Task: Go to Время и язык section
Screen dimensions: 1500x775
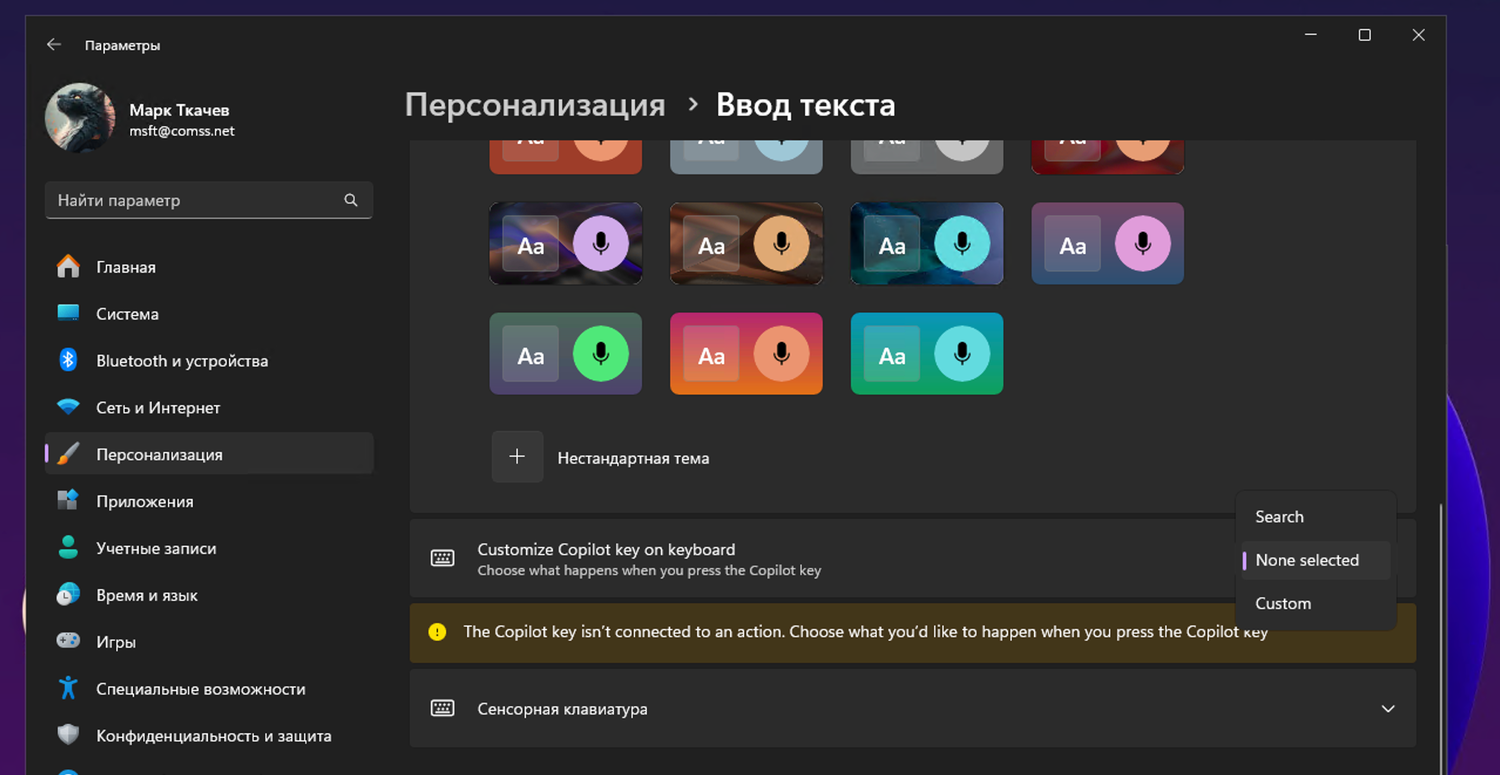Action: tap(146, 595)
